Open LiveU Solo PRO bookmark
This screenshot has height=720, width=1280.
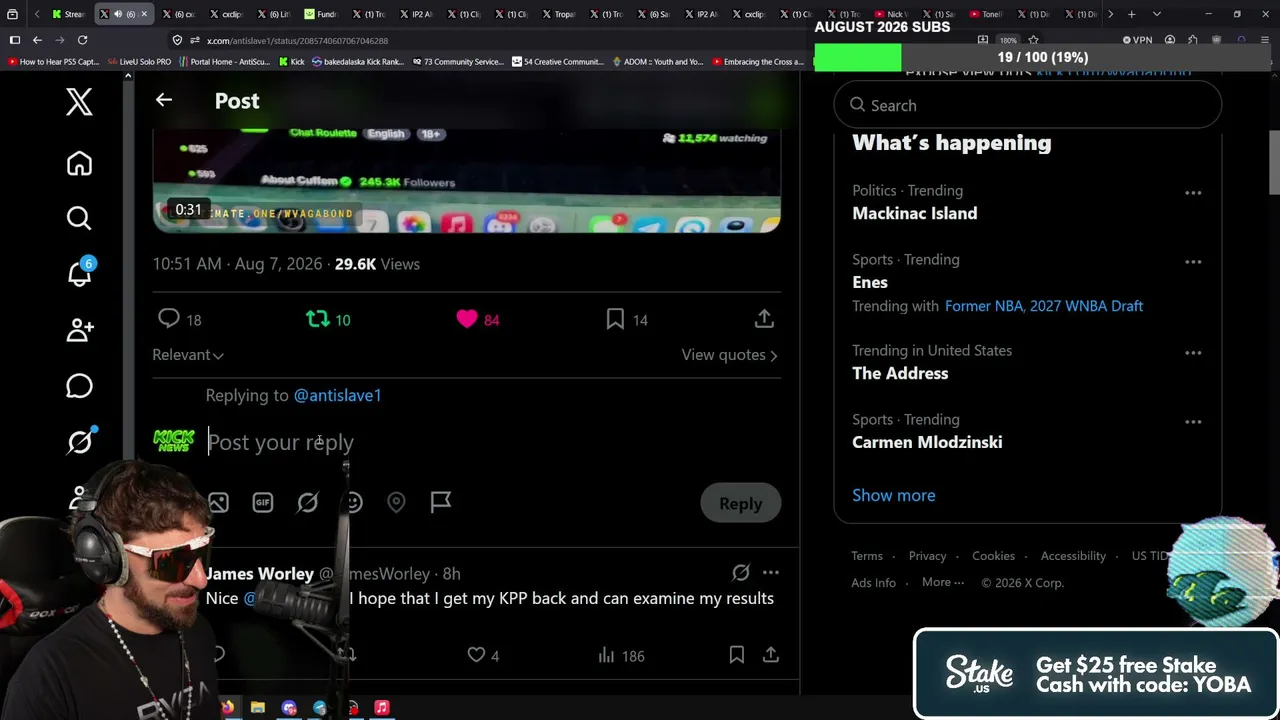coord(138,62)
